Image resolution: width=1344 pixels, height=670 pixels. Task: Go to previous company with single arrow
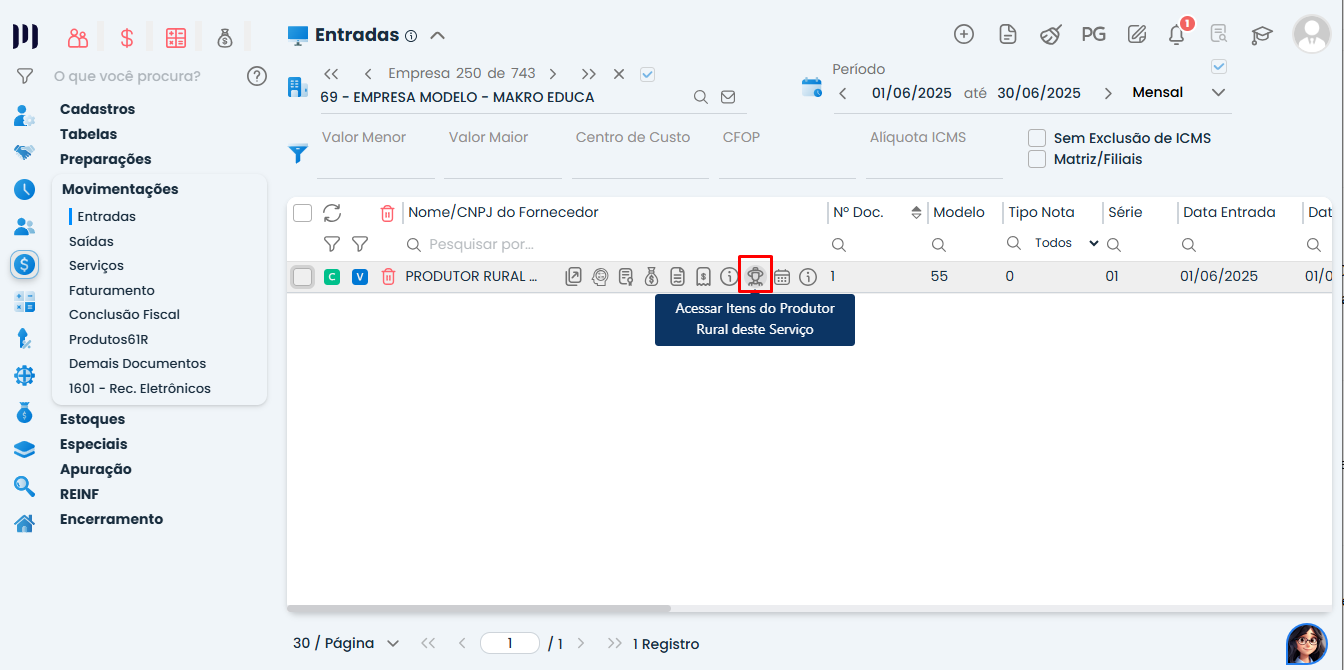pyautogui.click(x=368, y=74)
